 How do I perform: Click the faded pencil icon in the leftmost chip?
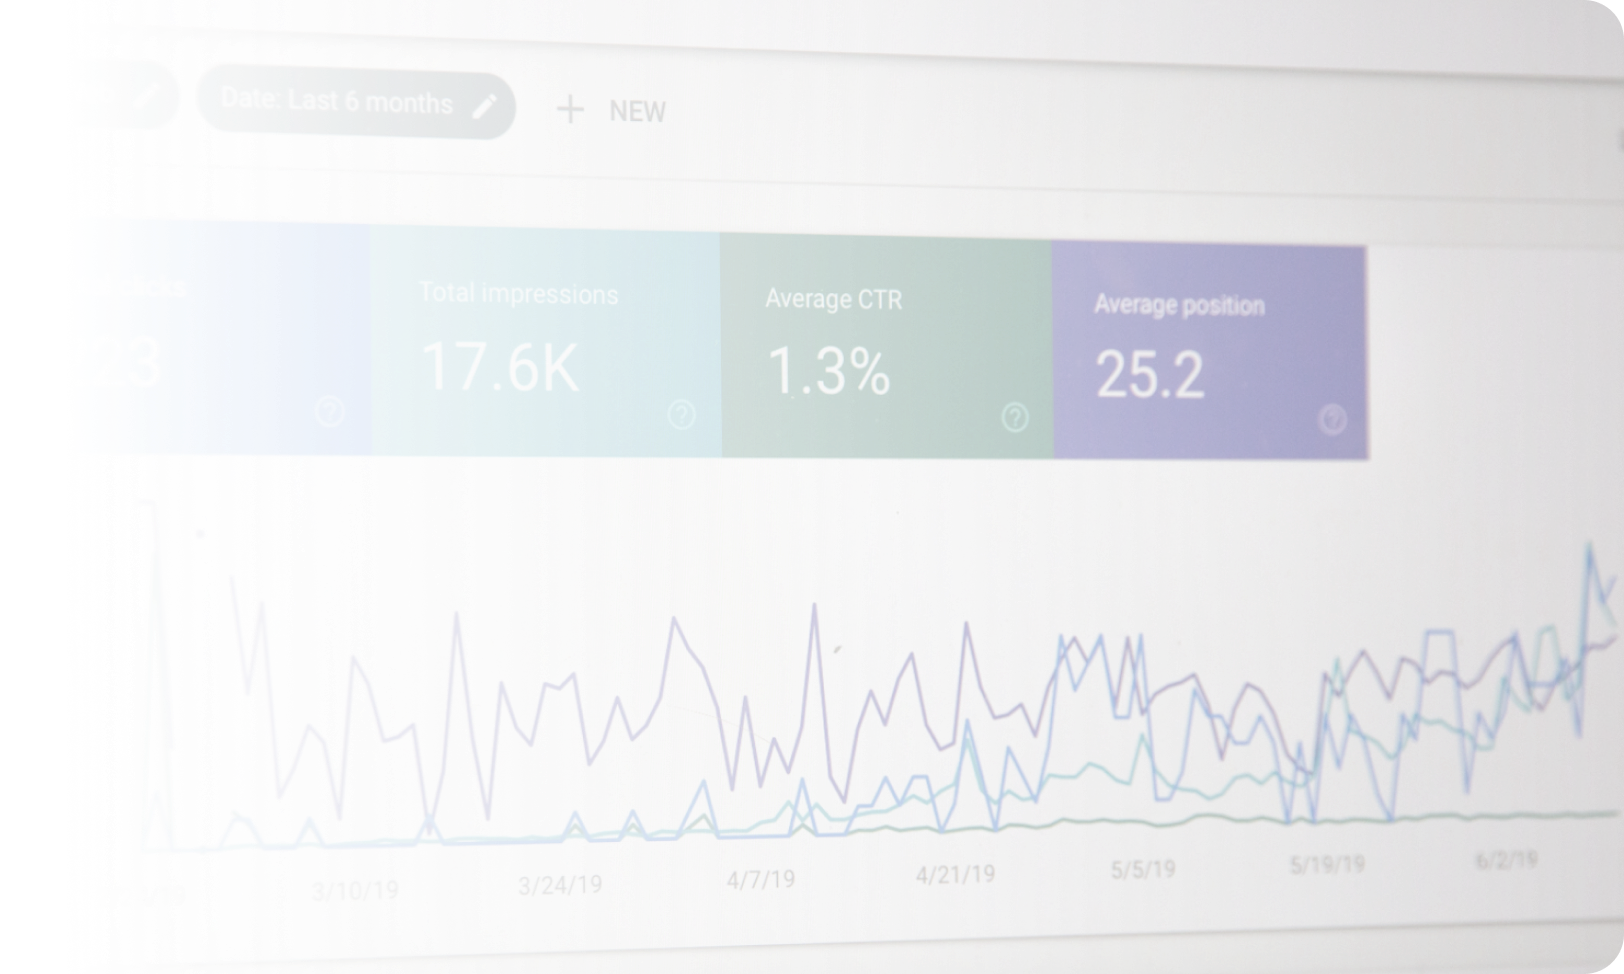(x=147, y=95)
